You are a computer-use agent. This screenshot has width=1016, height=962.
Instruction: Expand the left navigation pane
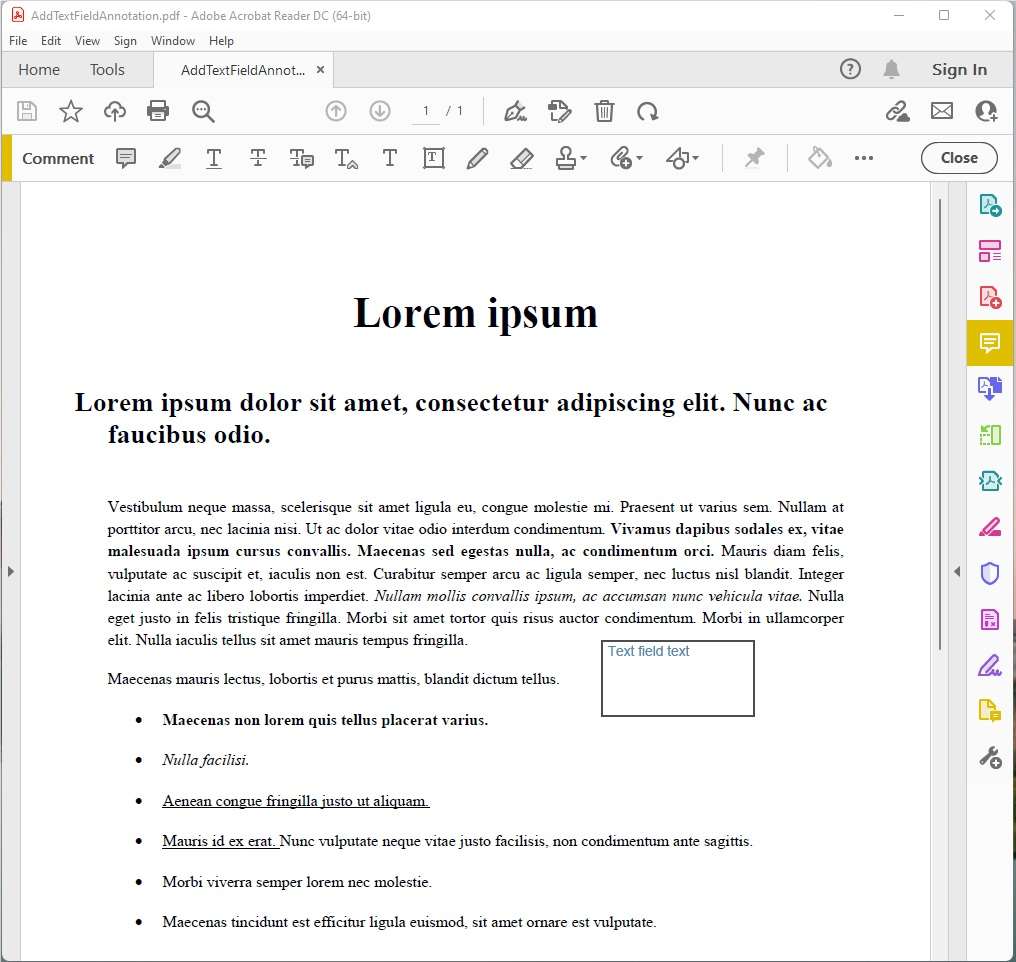(x=10, y=571)
